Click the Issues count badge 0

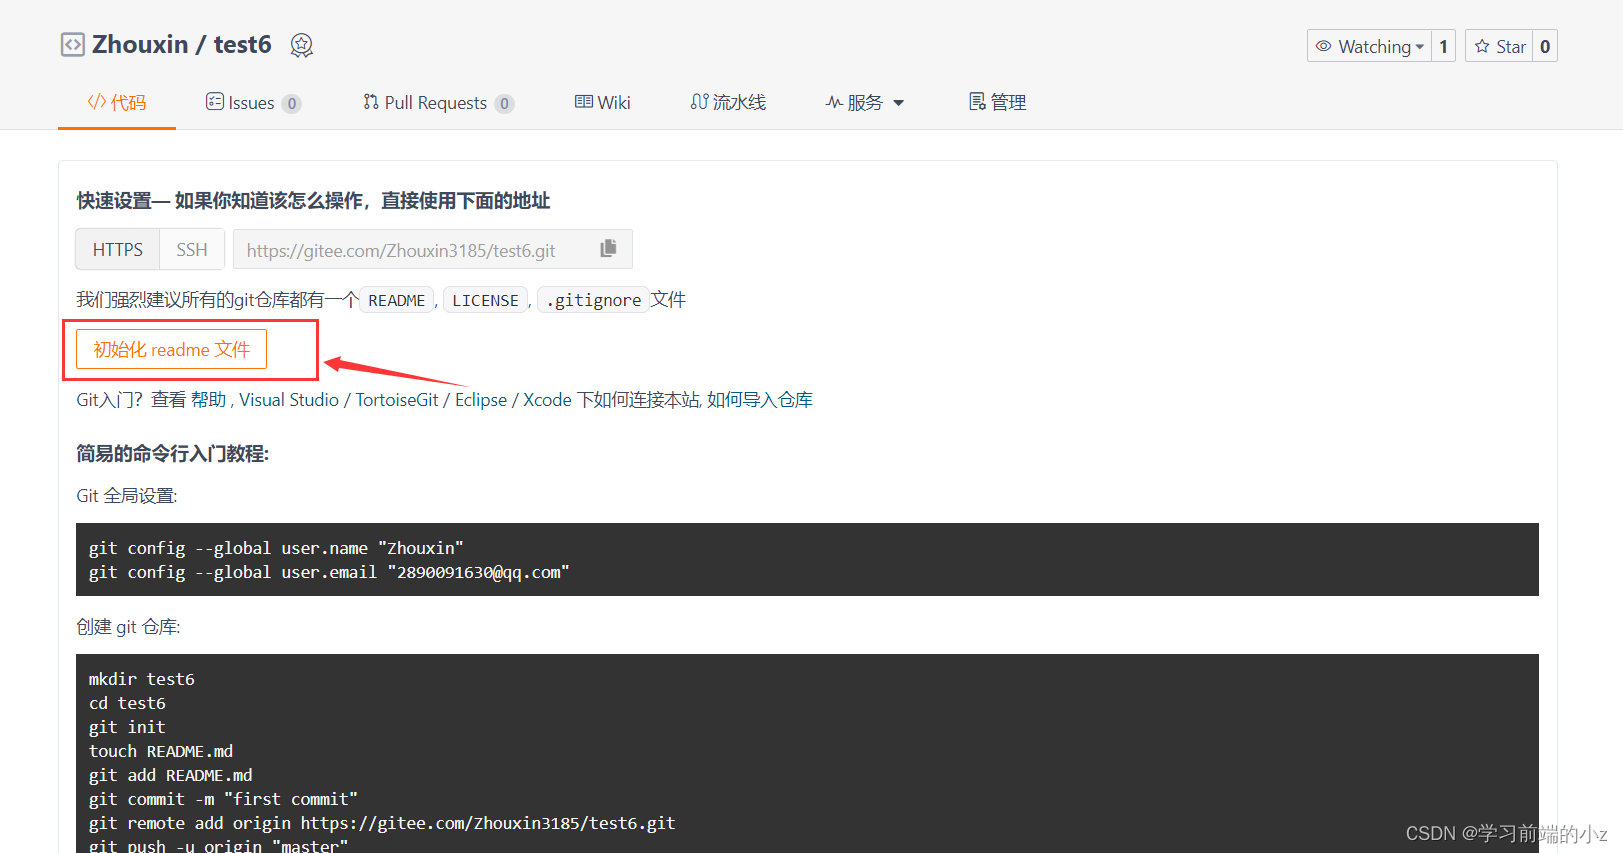pos(291,103)
